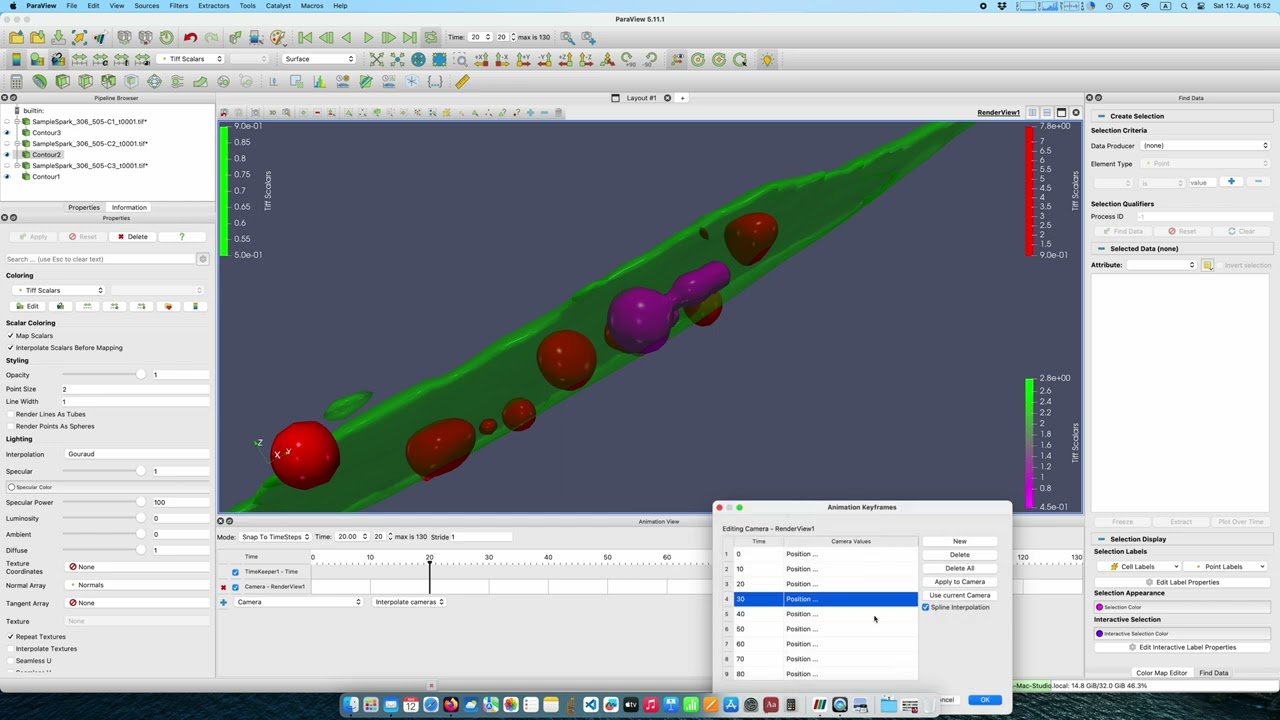Click the Threshold filter icon

108,81
